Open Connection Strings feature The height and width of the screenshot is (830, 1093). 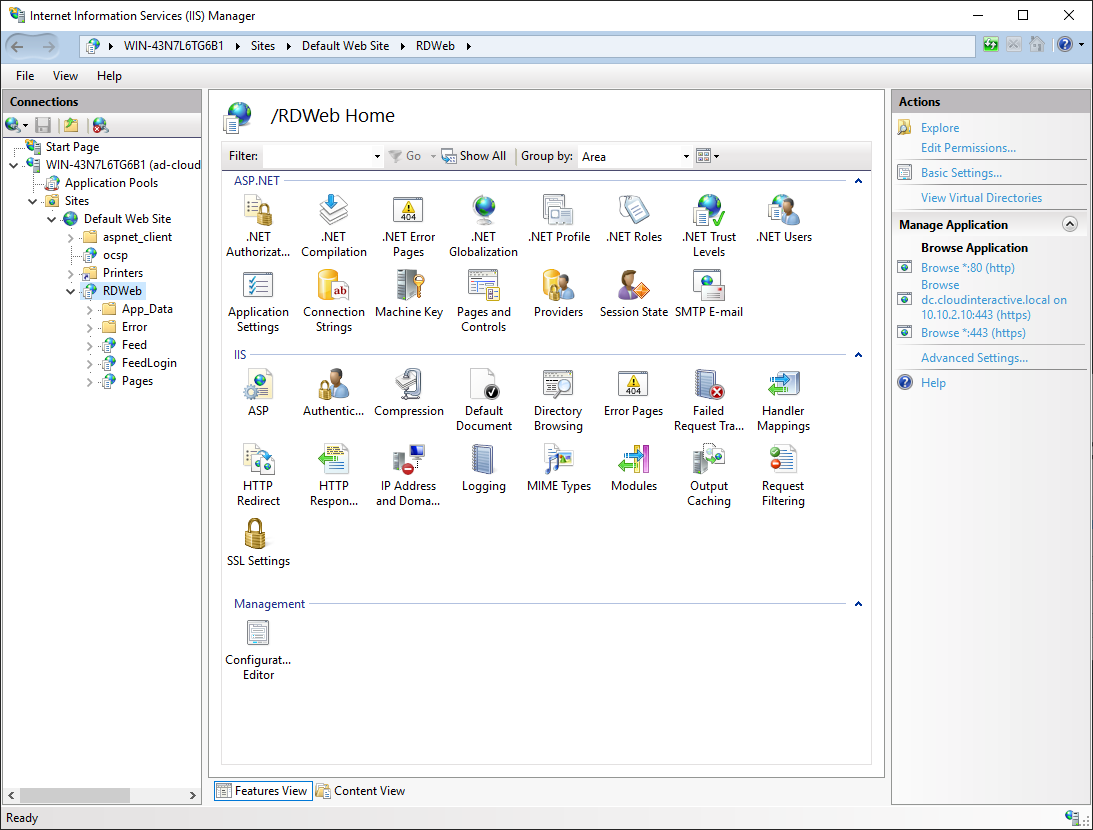coord(333,301)
